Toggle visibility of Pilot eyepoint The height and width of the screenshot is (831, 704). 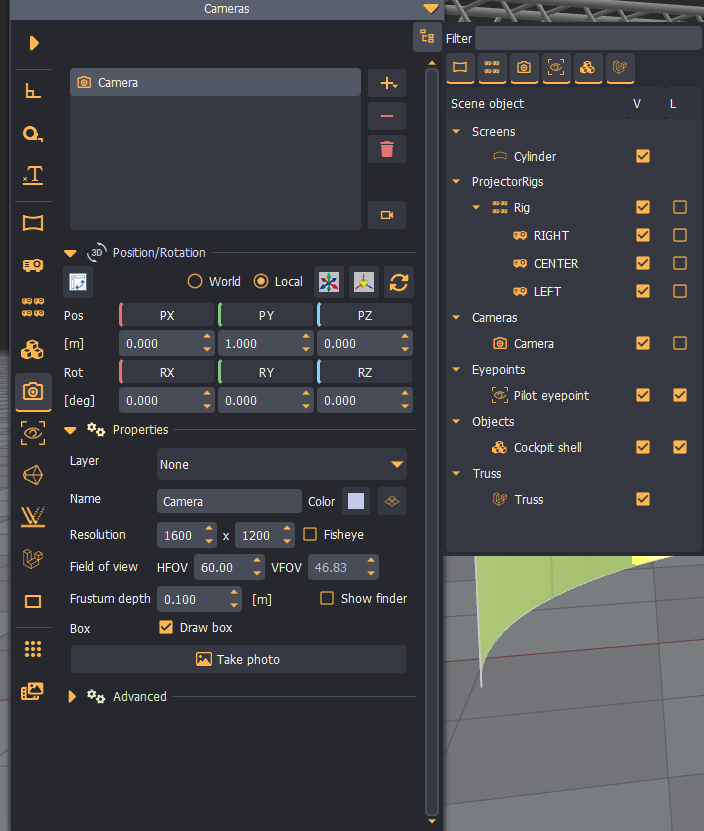(x=643, y=395)
